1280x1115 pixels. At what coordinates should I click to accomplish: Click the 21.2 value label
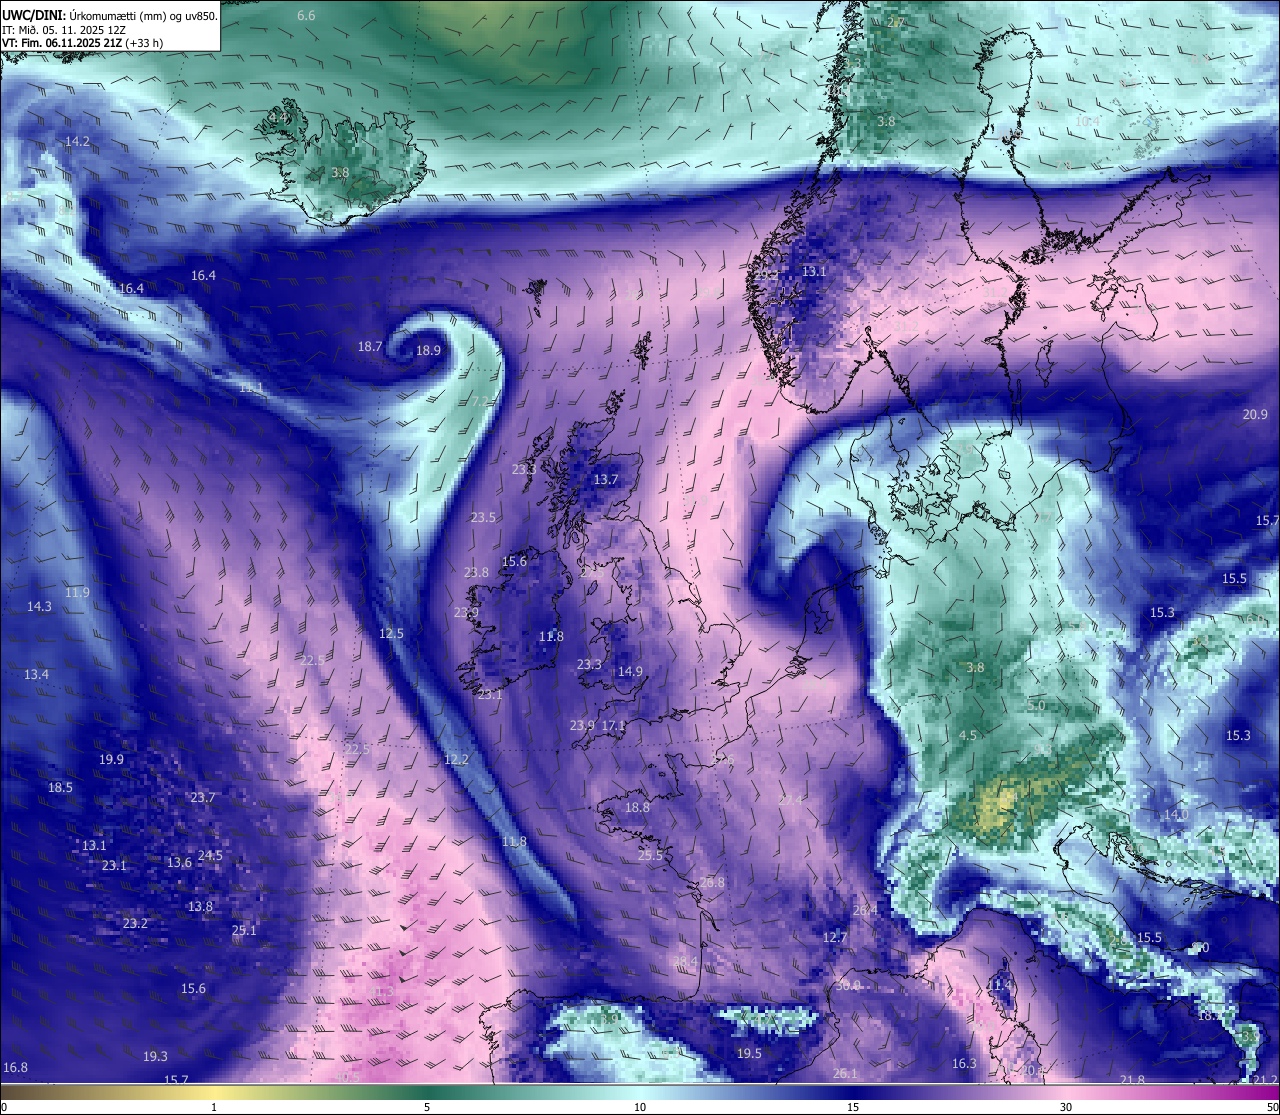[1265, 1079]
